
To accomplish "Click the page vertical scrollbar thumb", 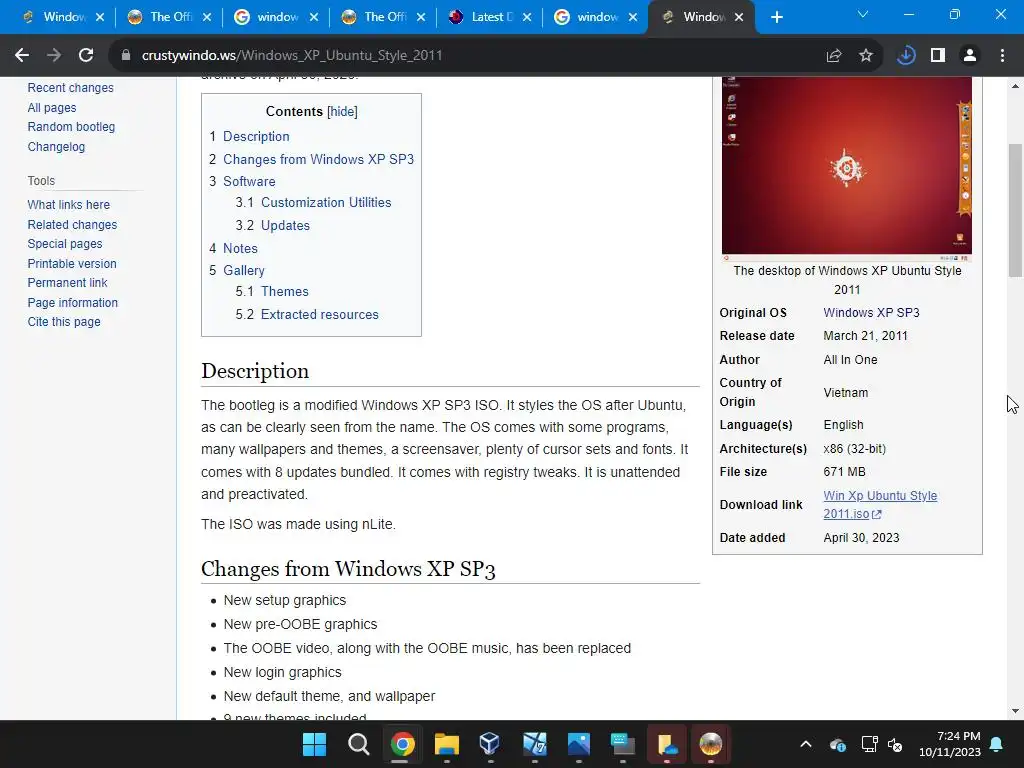I will [x=1015, y=210].
